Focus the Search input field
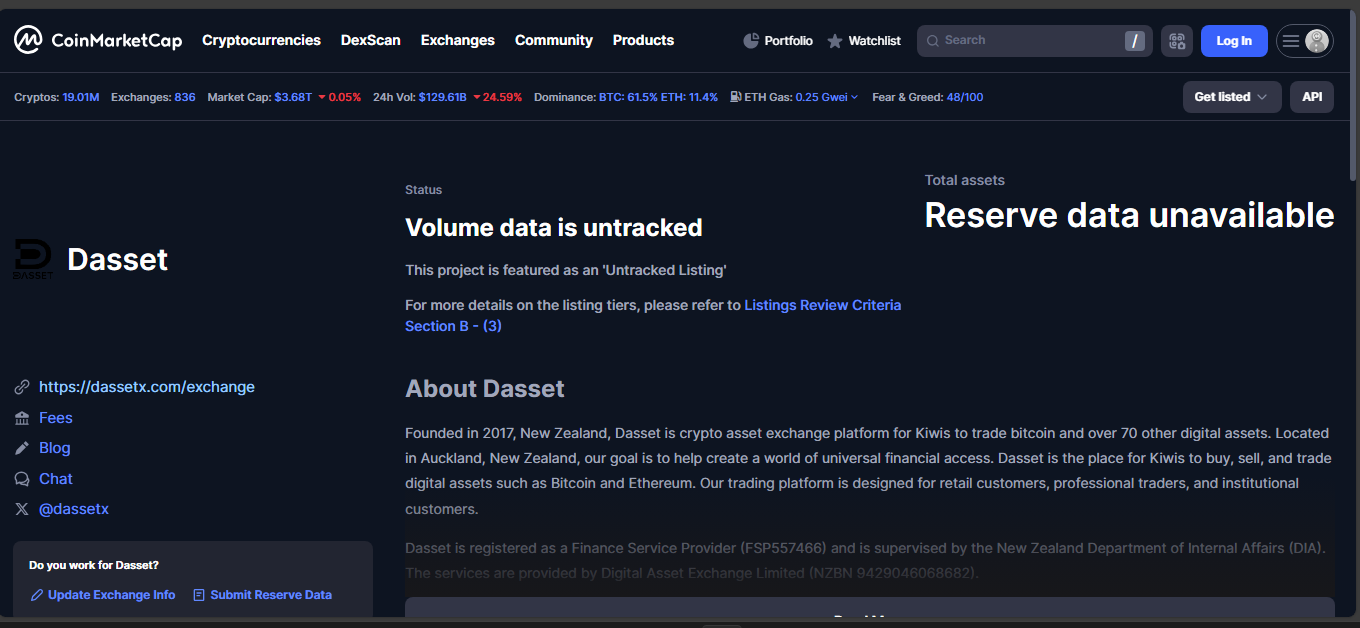This screenshot has width=1360, height=628. click(1034, 41)
